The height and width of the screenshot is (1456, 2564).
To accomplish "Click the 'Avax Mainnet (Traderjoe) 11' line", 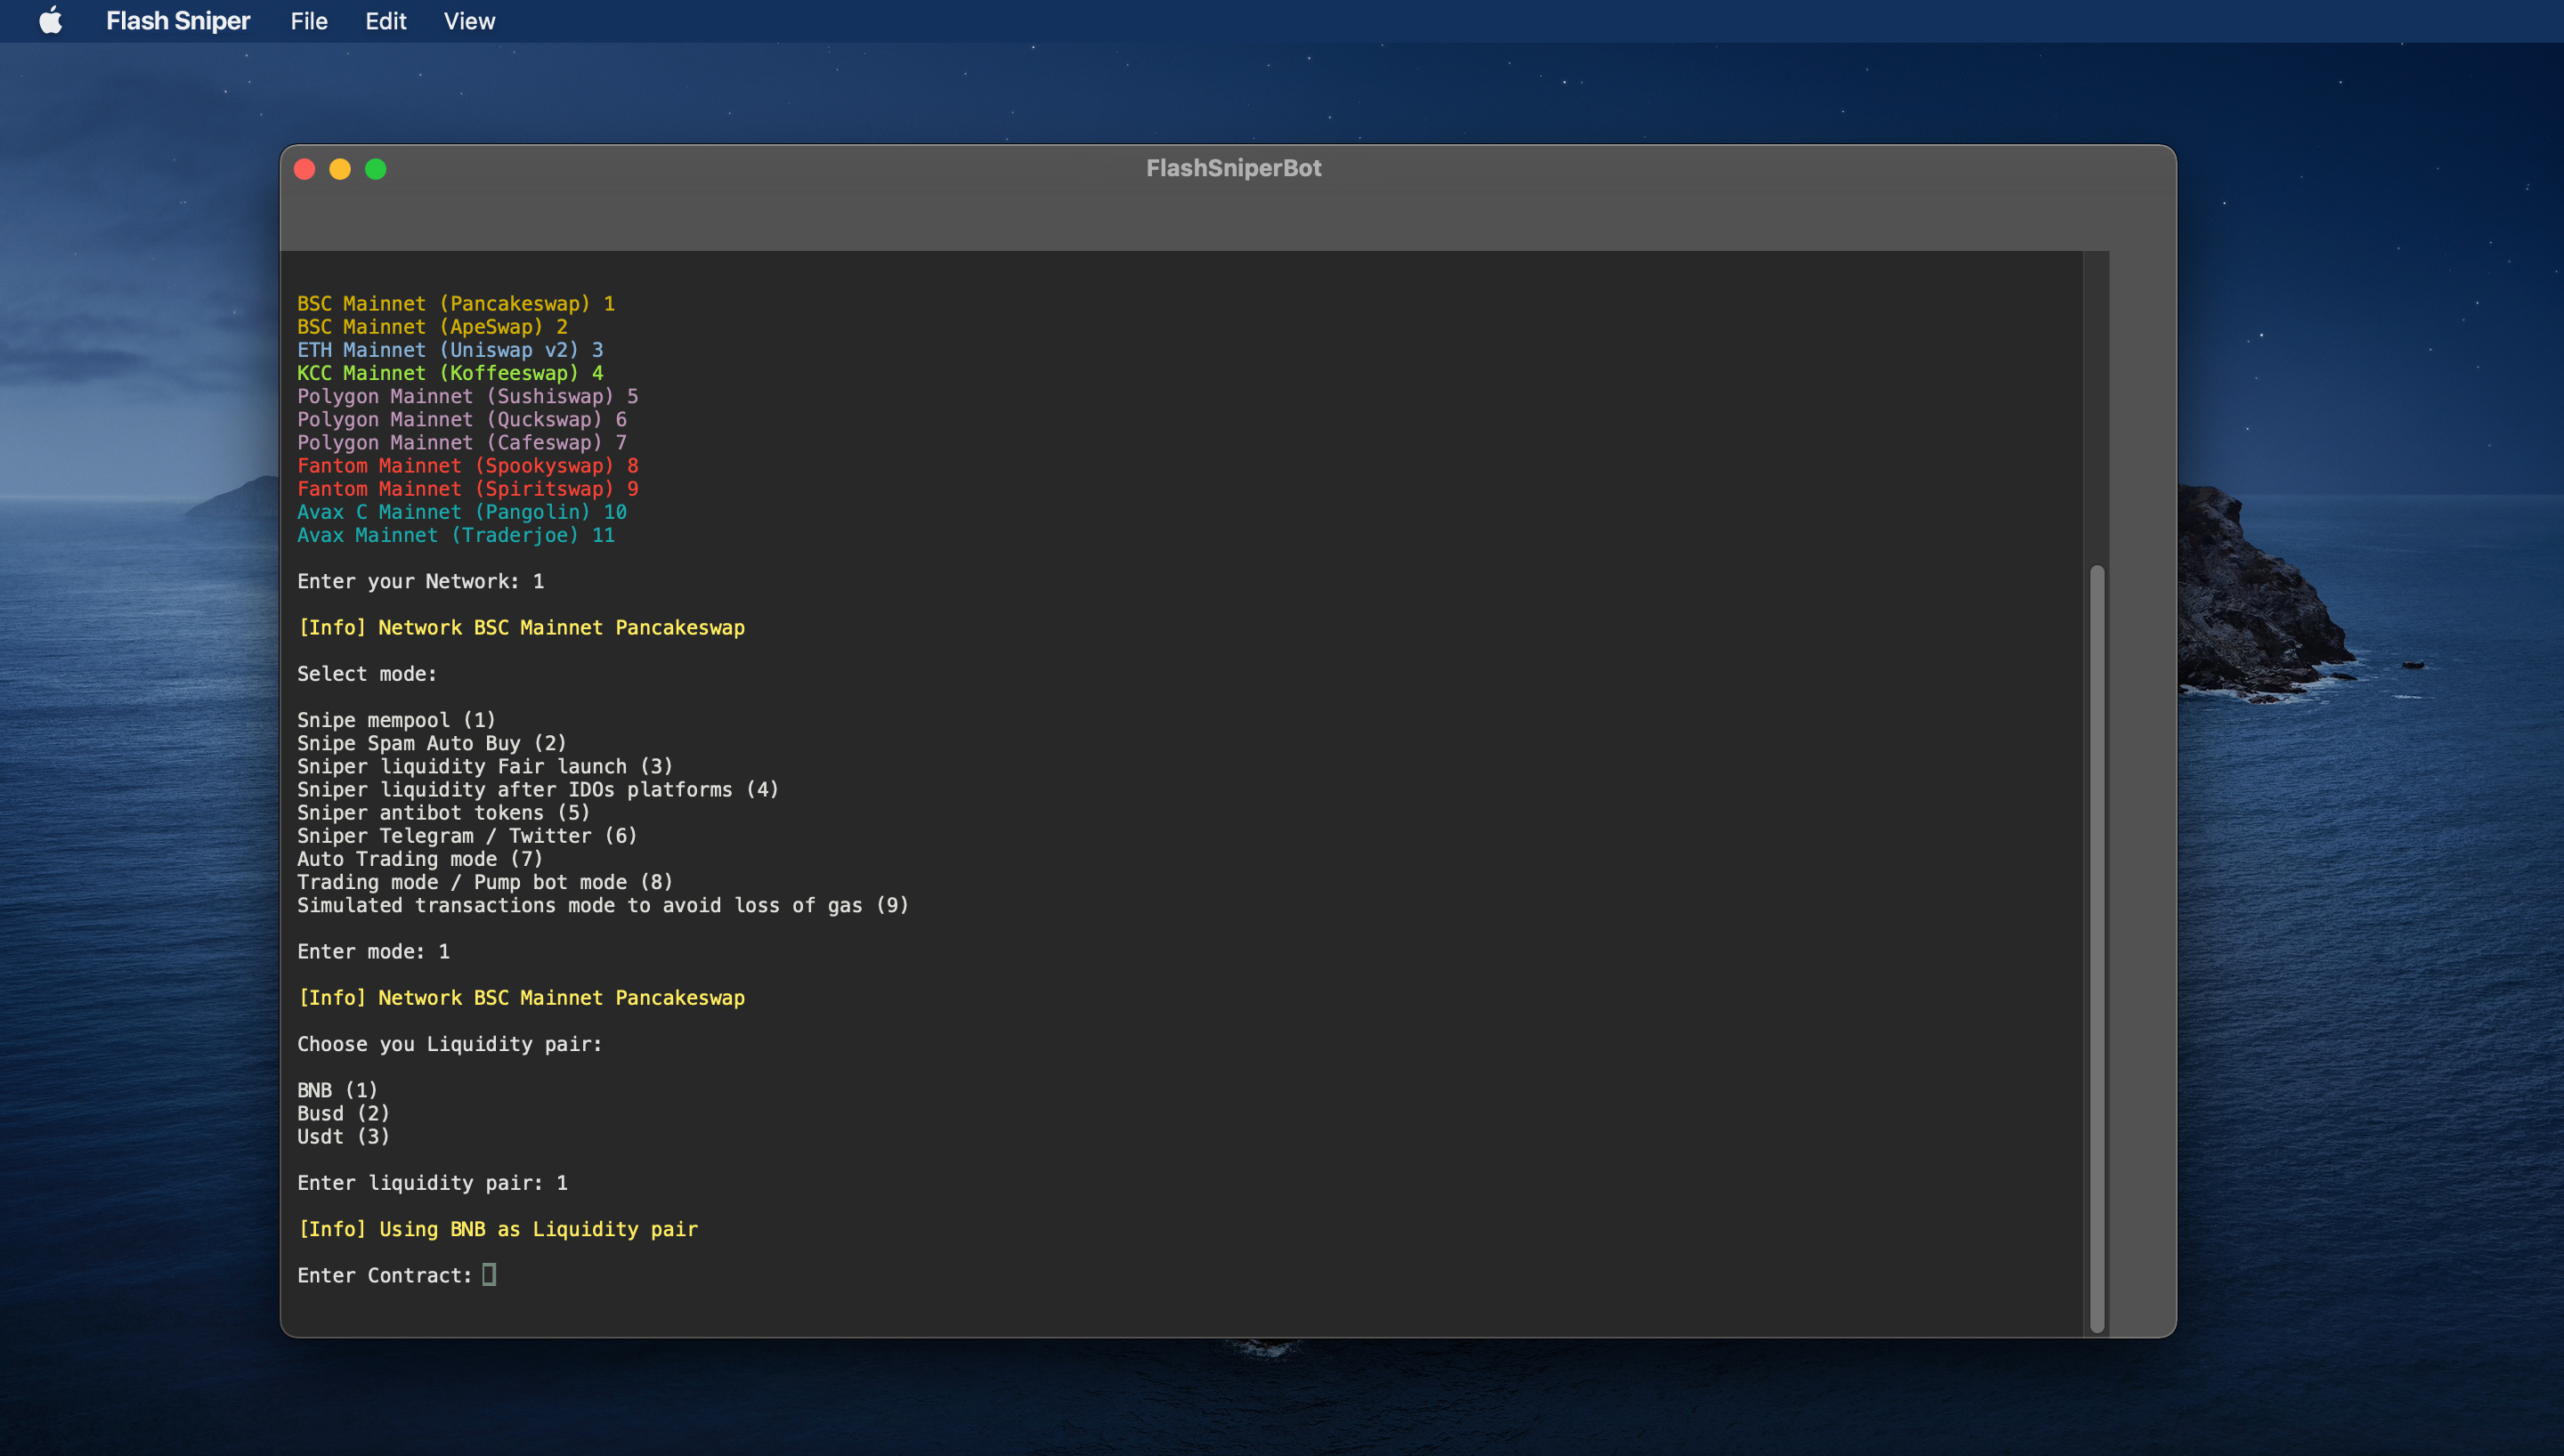I will tap(456, 535).
